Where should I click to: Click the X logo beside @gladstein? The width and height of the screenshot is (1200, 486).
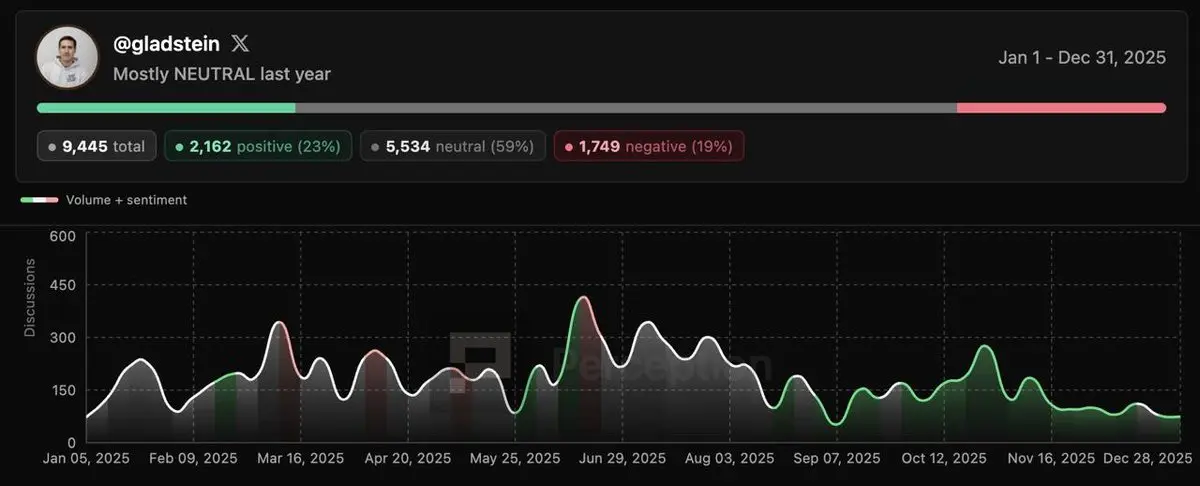coord(240,43)
